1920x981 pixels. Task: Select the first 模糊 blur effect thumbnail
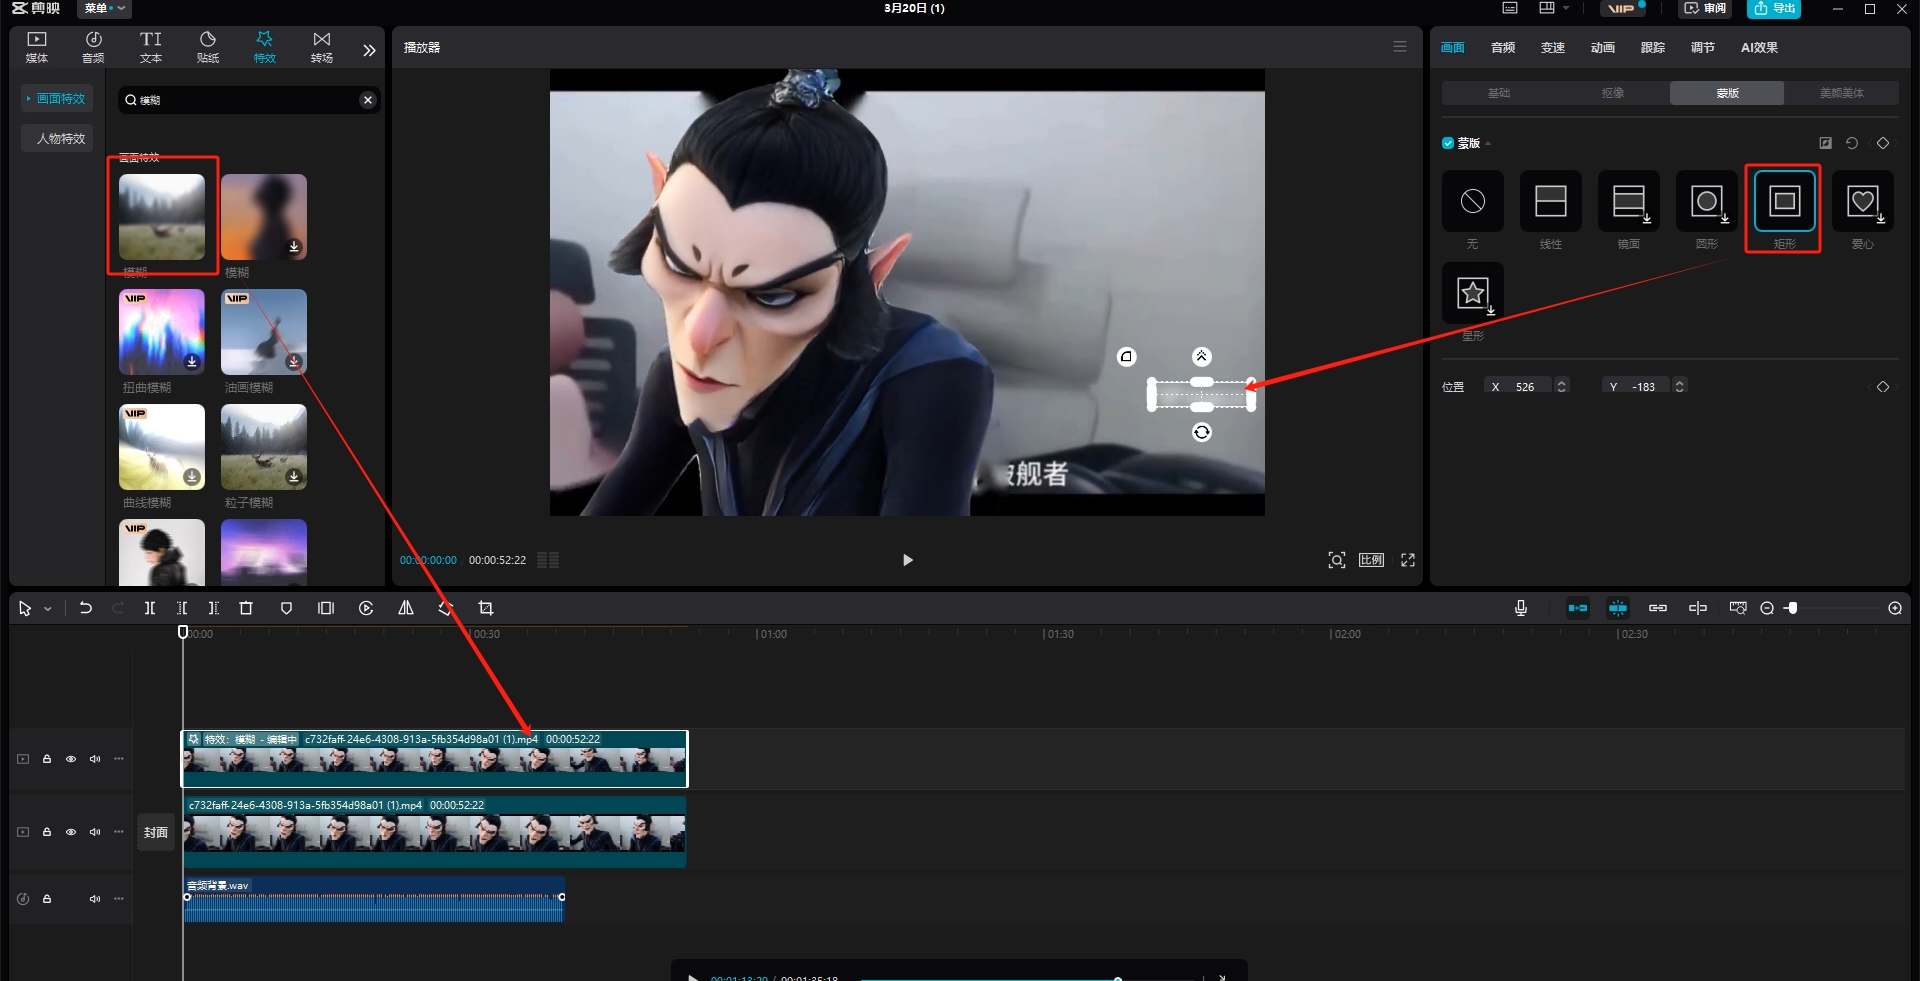[x=162, y=217]
